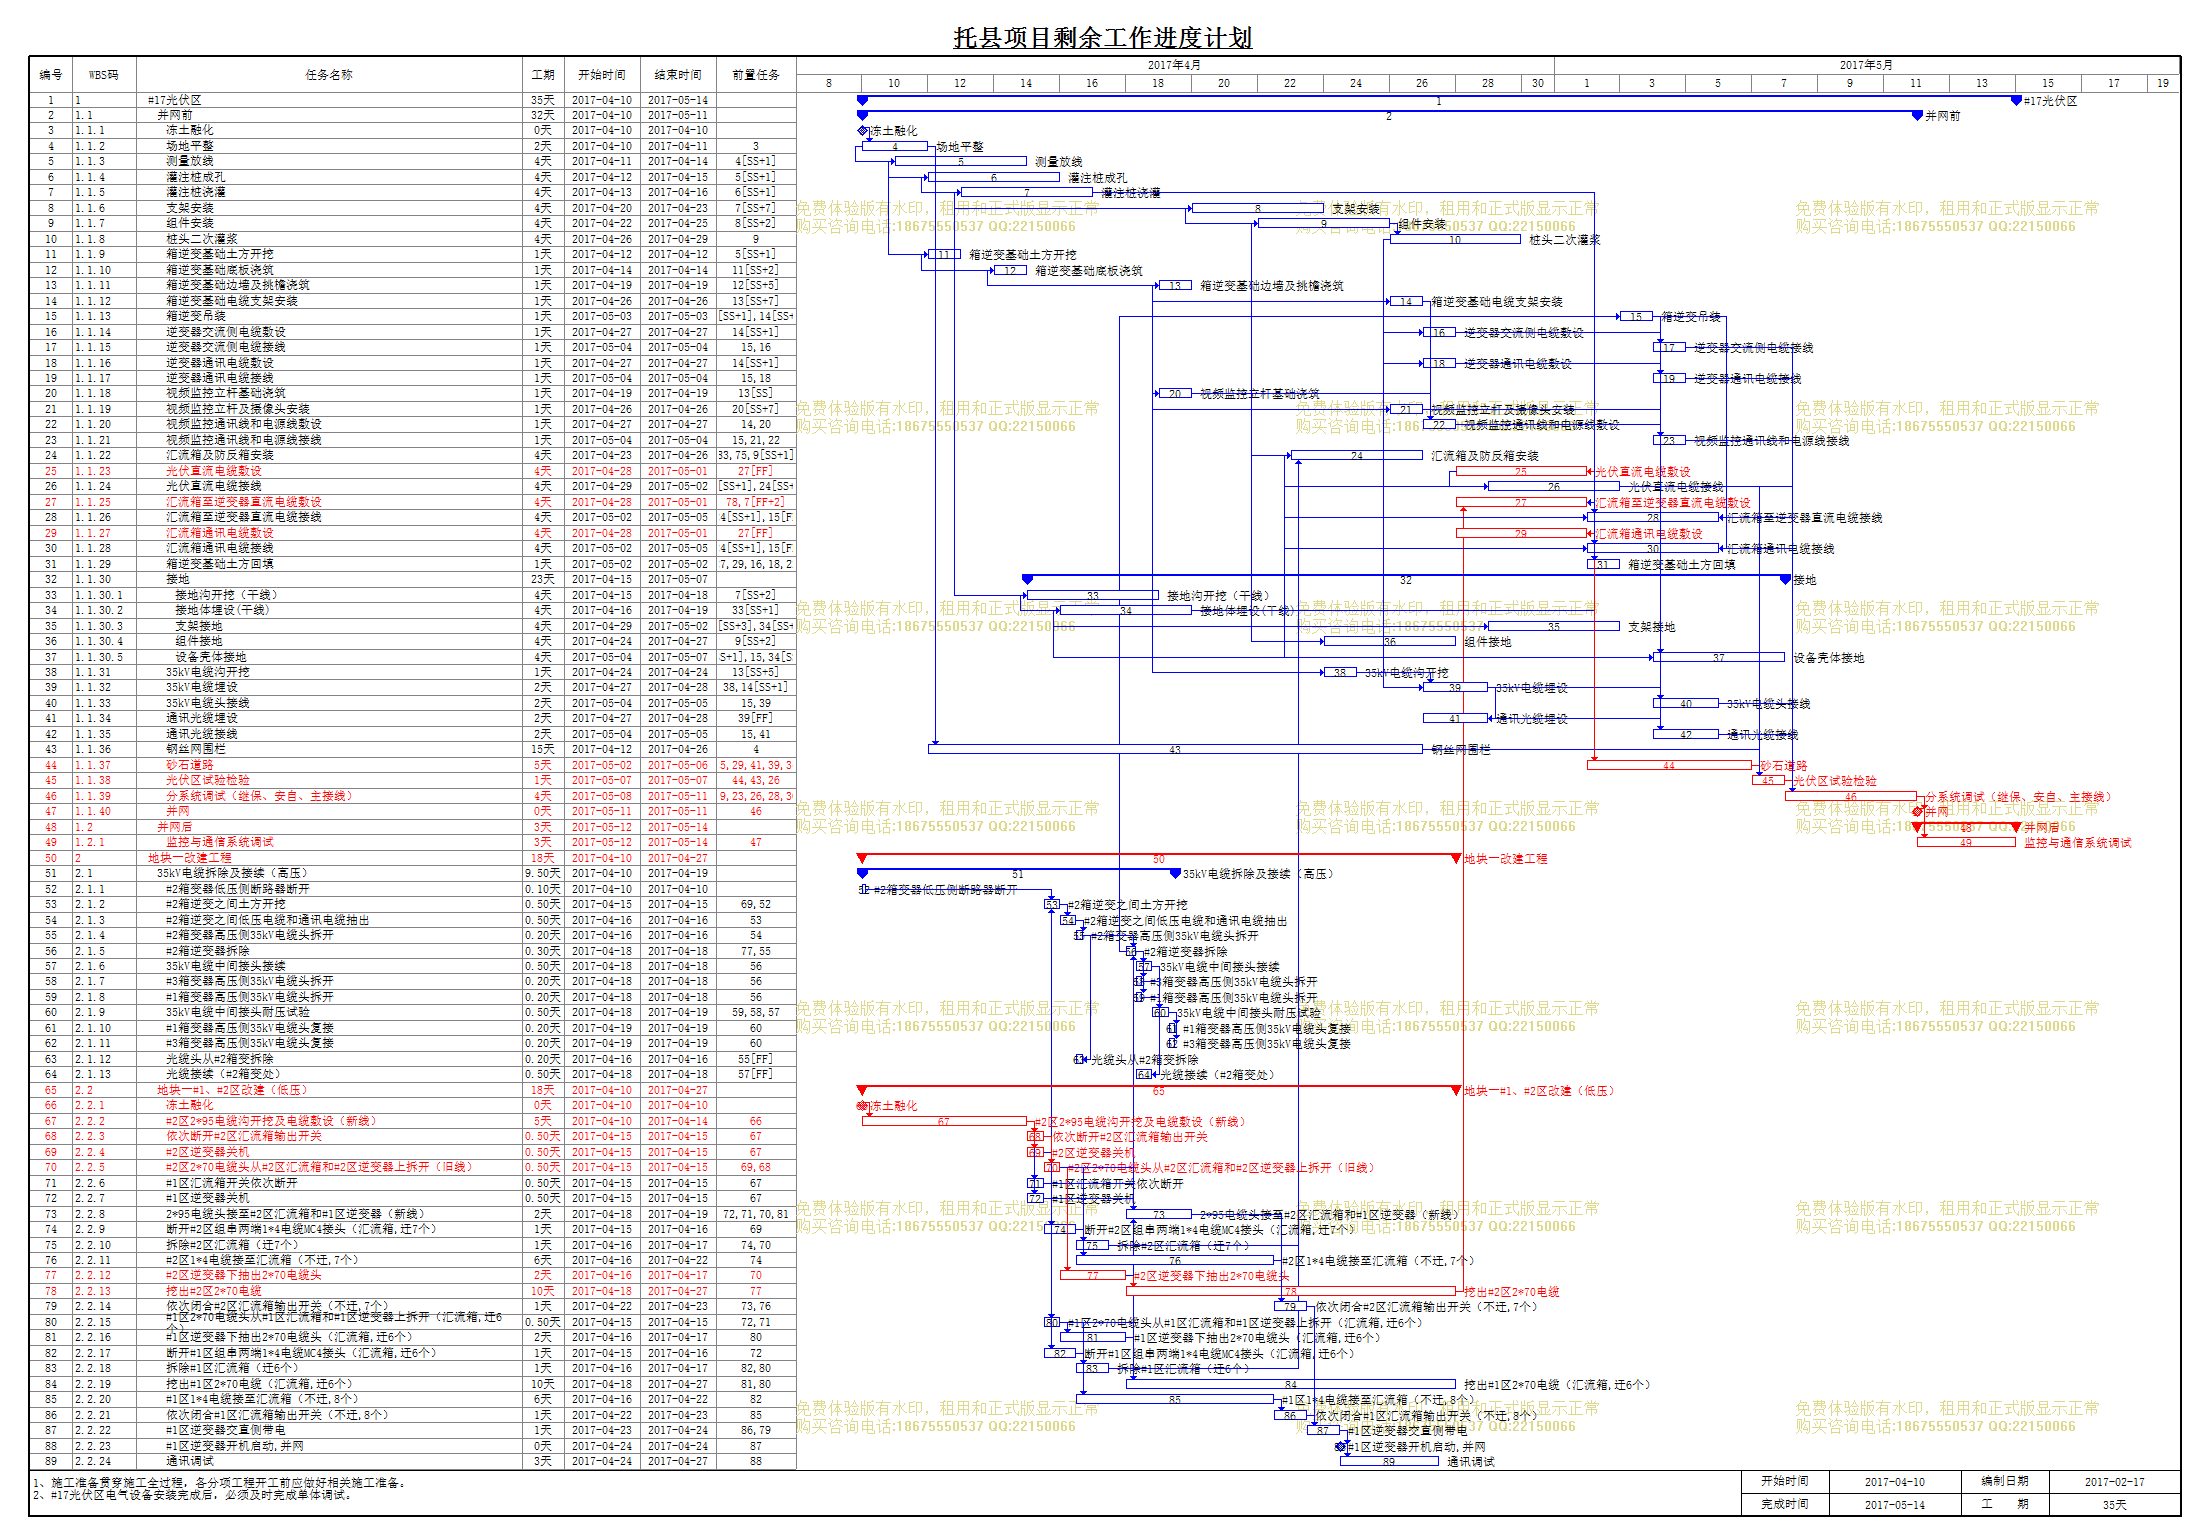This screenshot has height=1535, width=2194.
Task: Click the red 光伏直流电缆敷设 table row
Action: pos(413,471)
